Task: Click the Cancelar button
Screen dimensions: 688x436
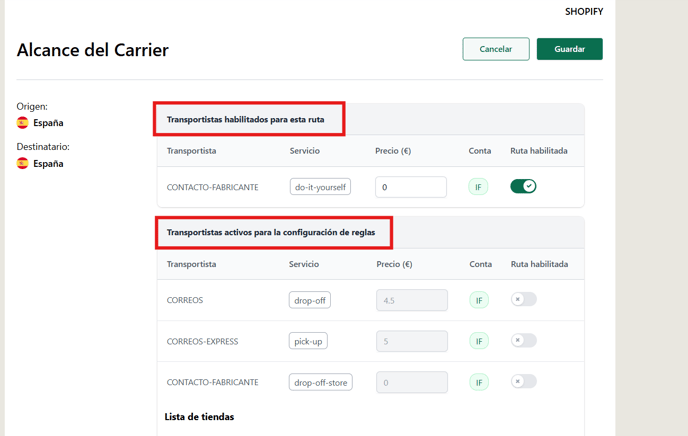Action: point(496,49)
